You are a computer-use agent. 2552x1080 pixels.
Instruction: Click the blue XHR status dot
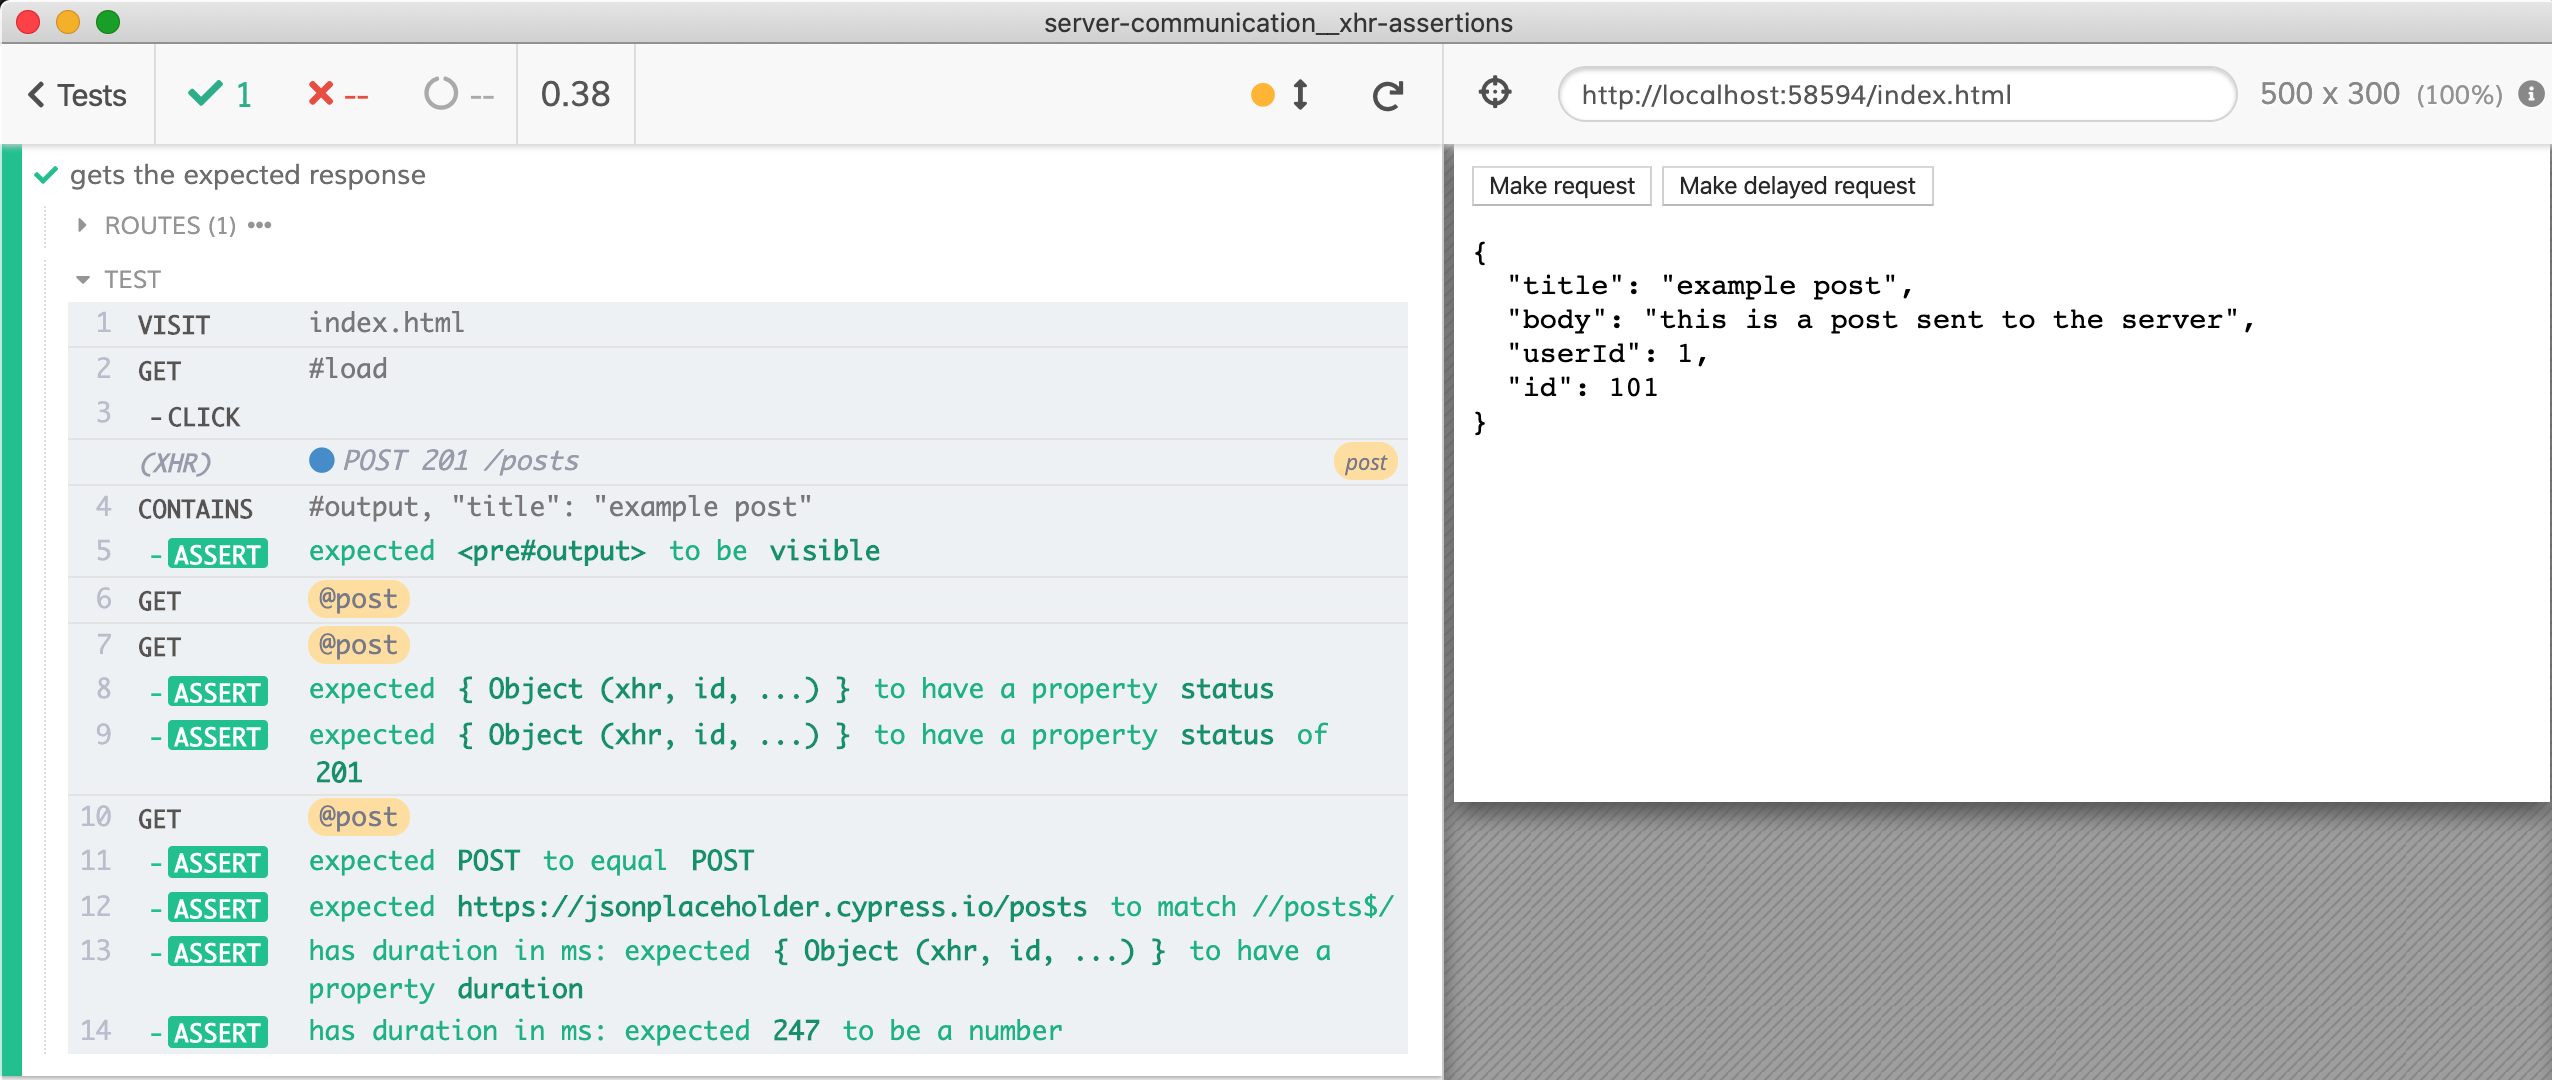[321, 460]
